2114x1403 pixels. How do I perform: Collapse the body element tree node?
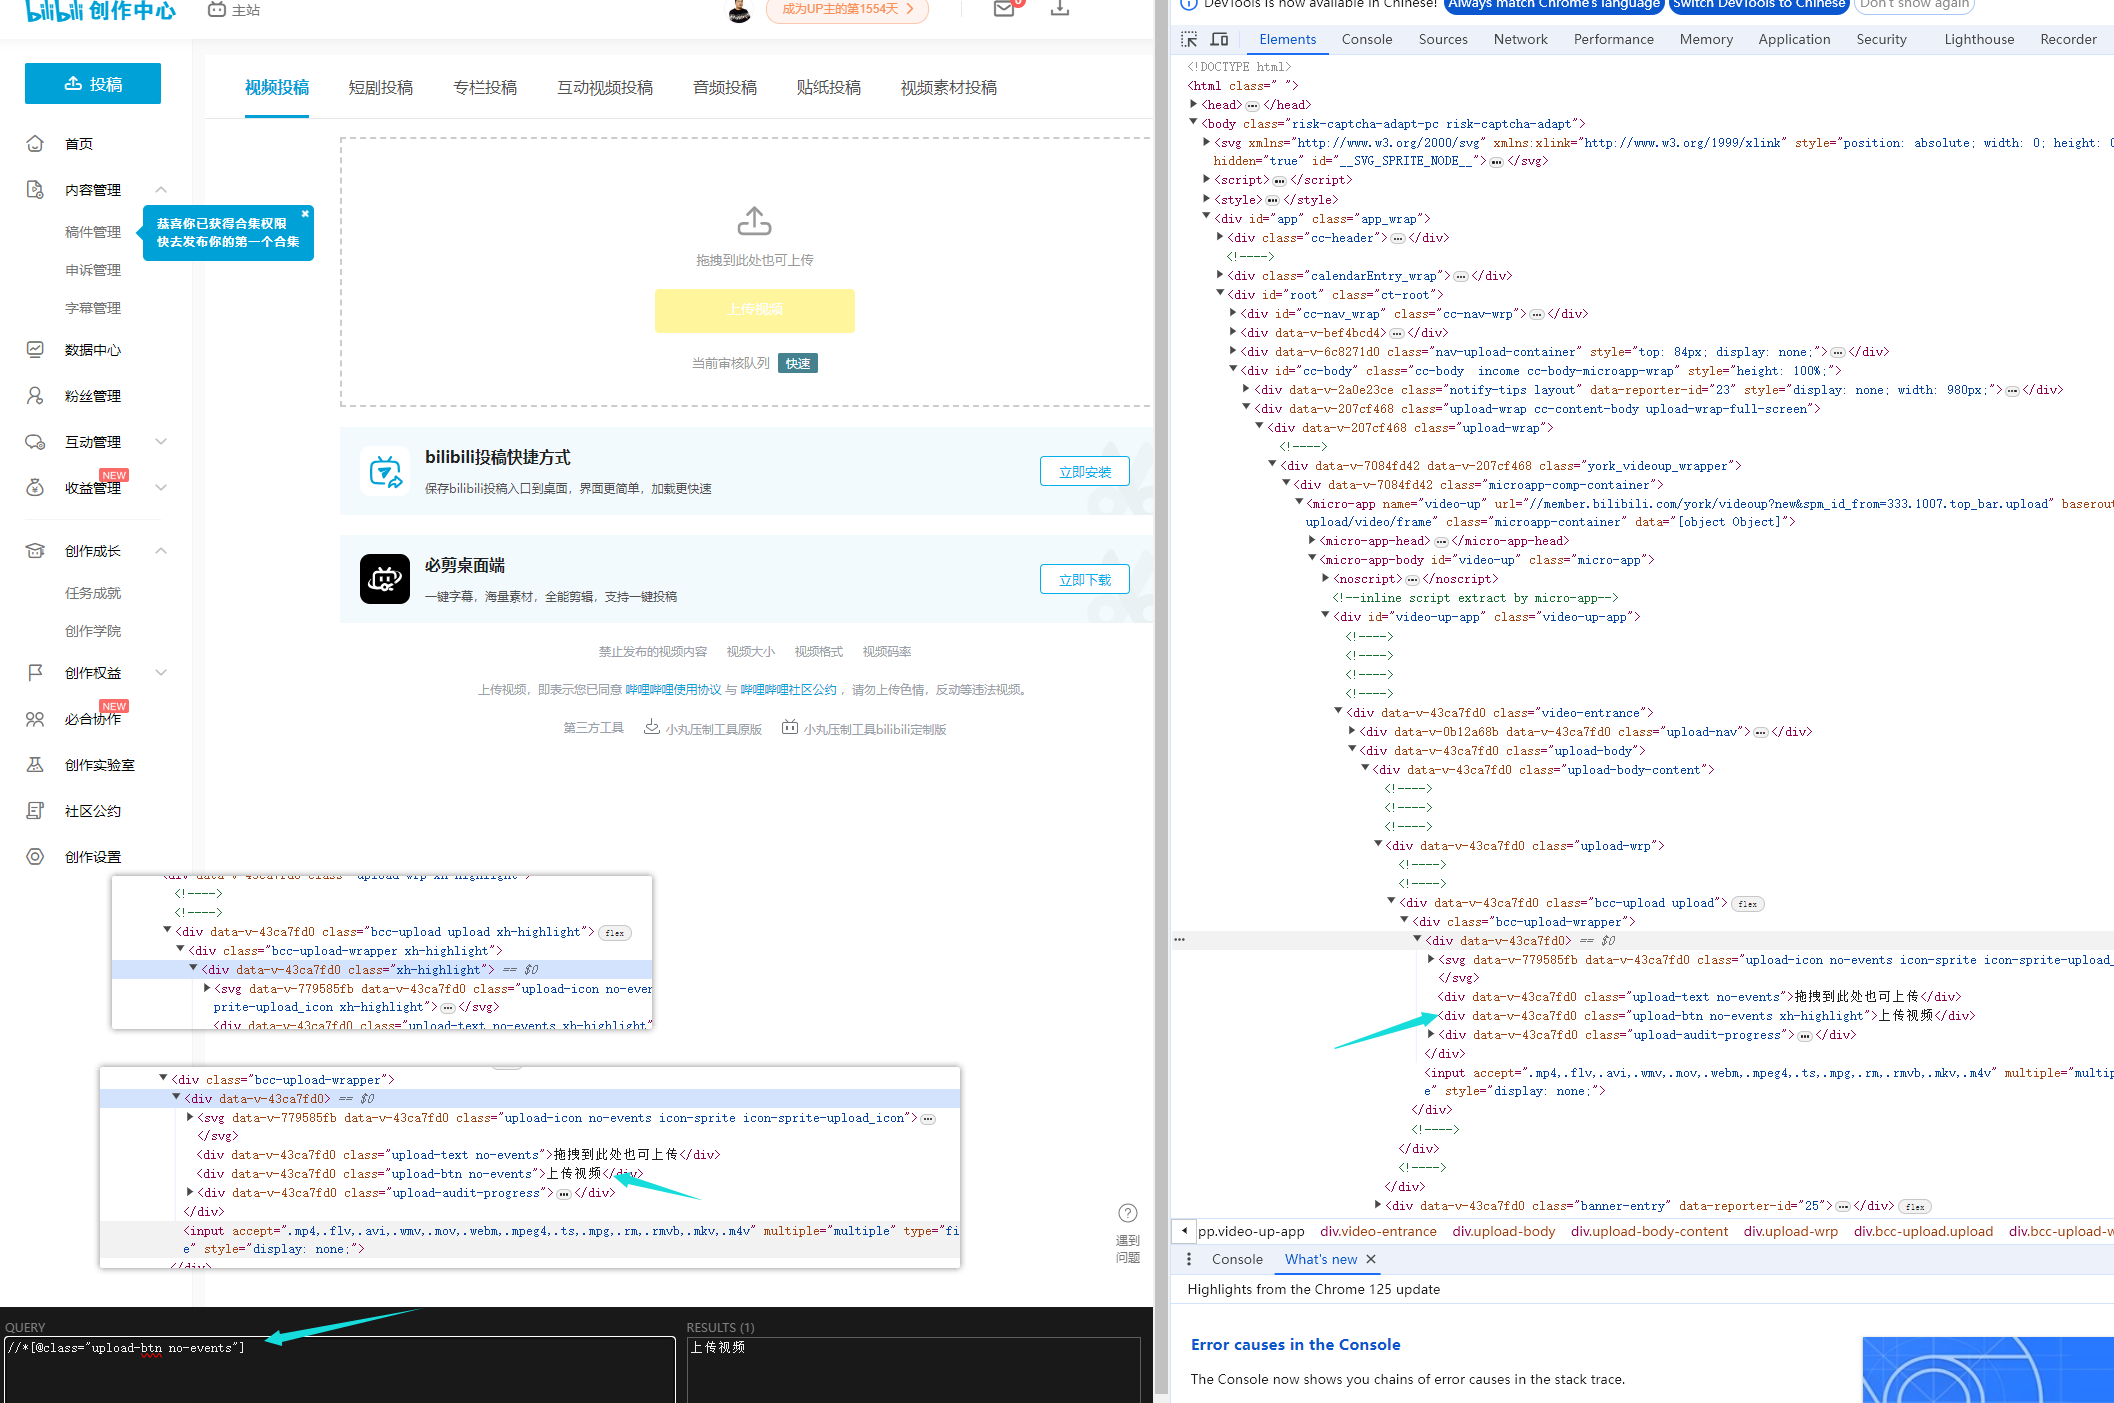point(1194,123)
